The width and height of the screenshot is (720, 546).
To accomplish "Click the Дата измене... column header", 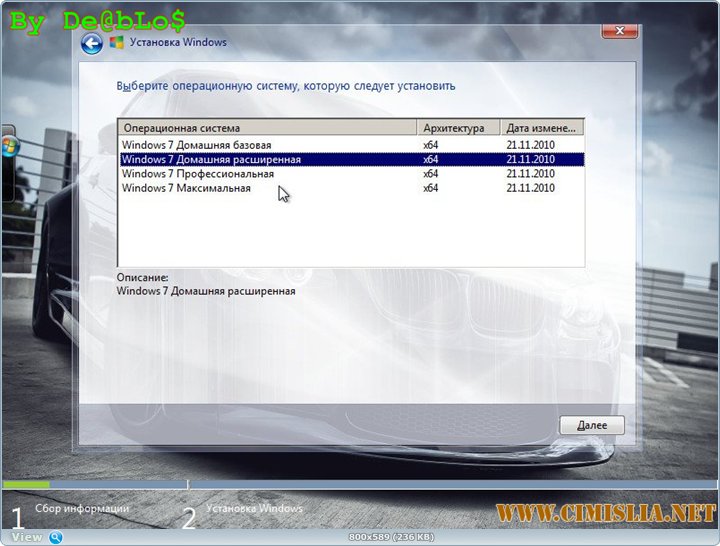I will [x=542, y=128].
